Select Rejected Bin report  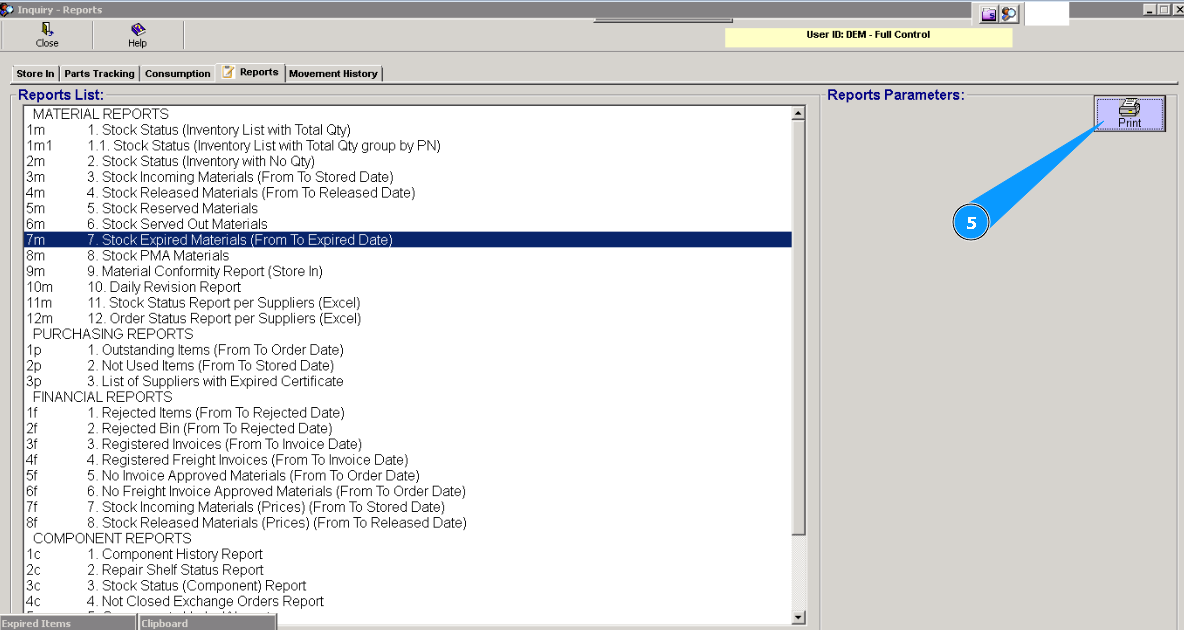[408, 428]
